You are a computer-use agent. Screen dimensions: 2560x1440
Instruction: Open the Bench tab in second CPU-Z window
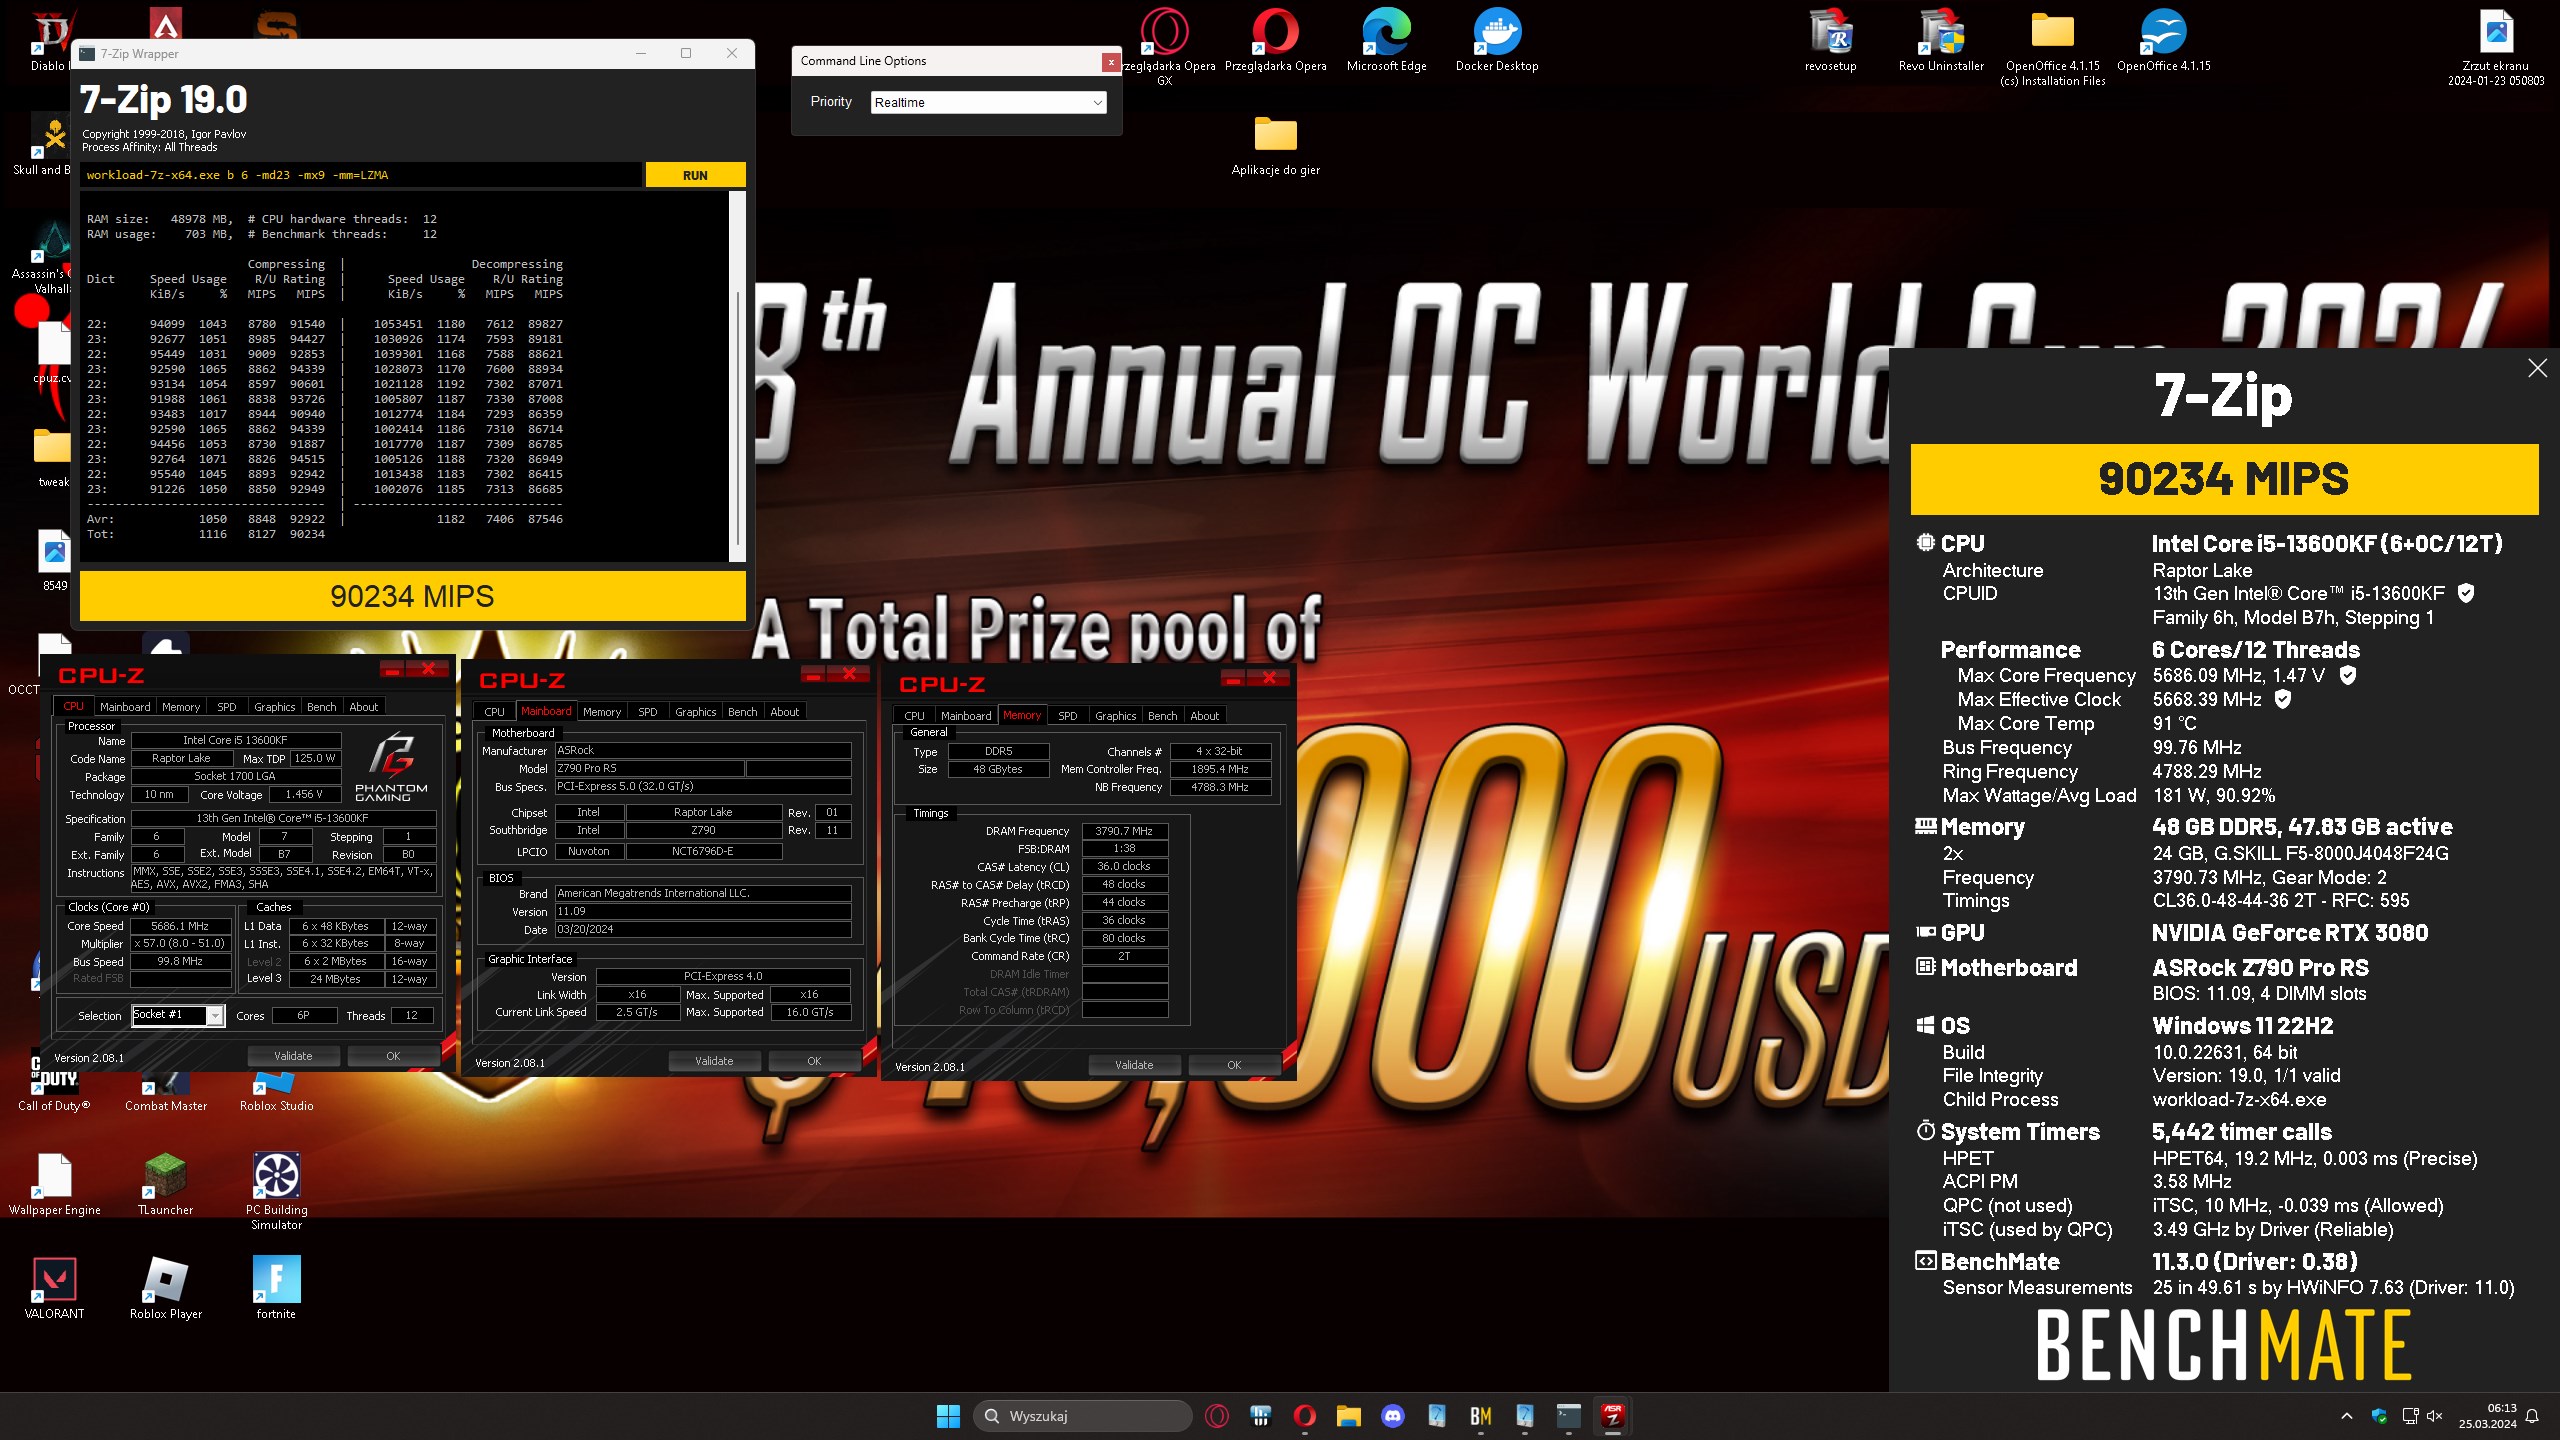coord(742,712)
